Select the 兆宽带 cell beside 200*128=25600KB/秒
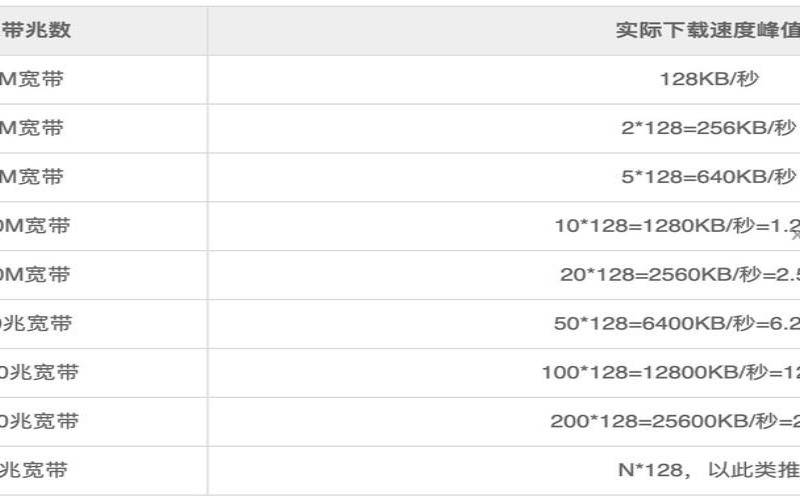 coord(40,422)
